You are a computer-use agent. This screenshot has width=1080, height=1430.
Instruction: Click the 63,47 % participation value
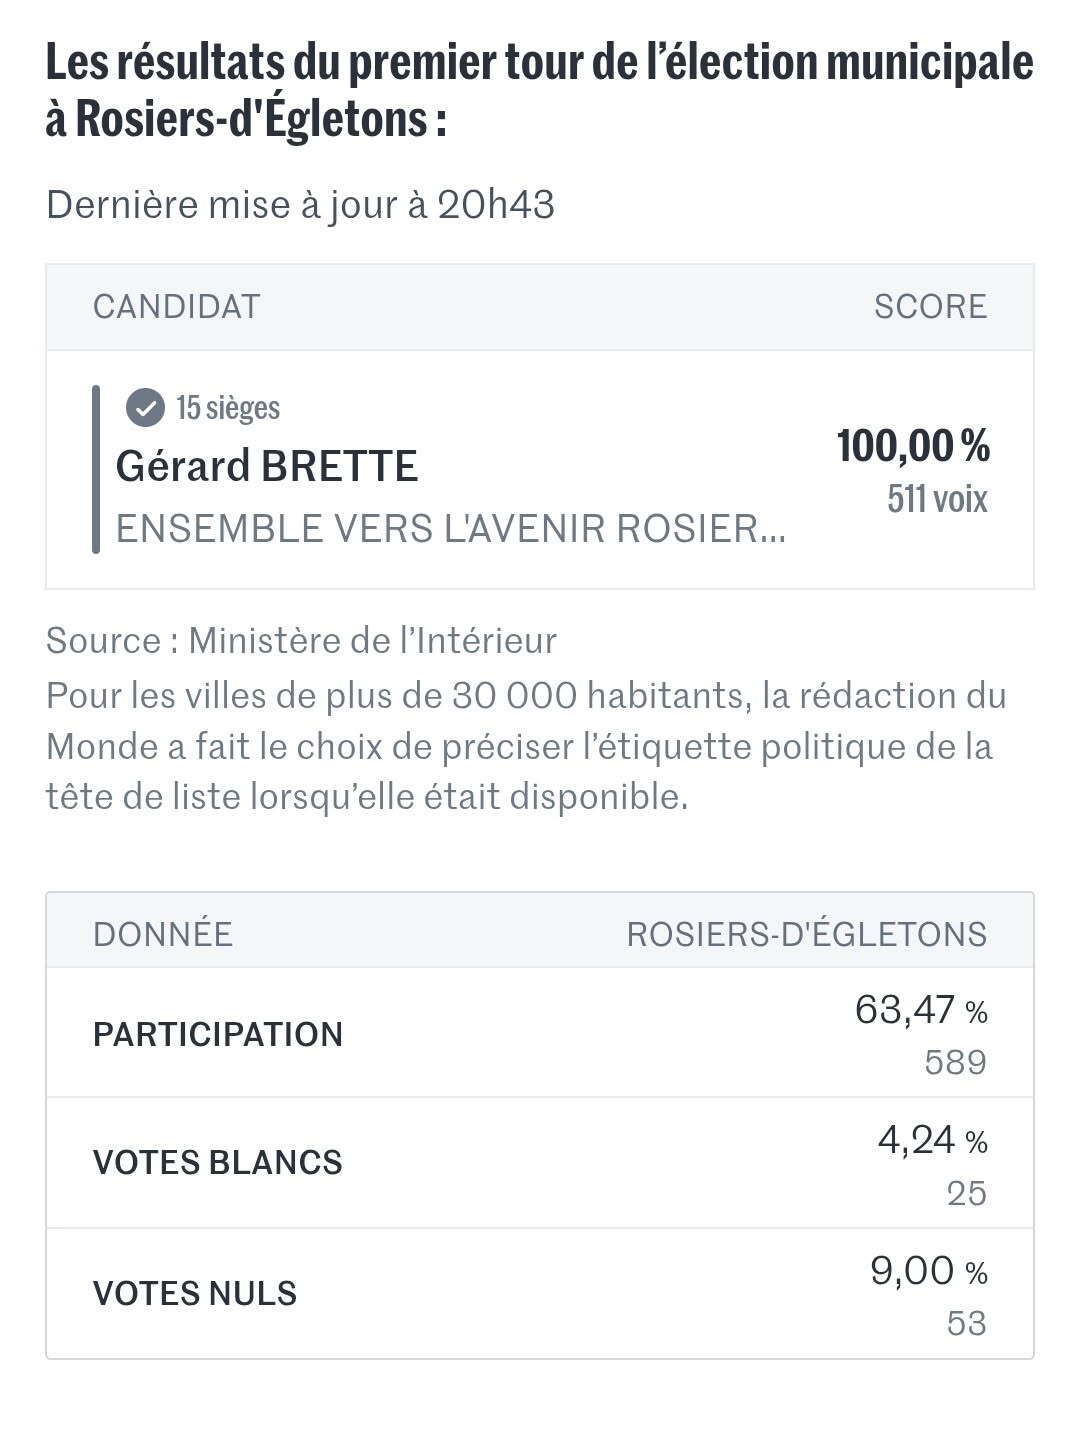point(920,1010)
